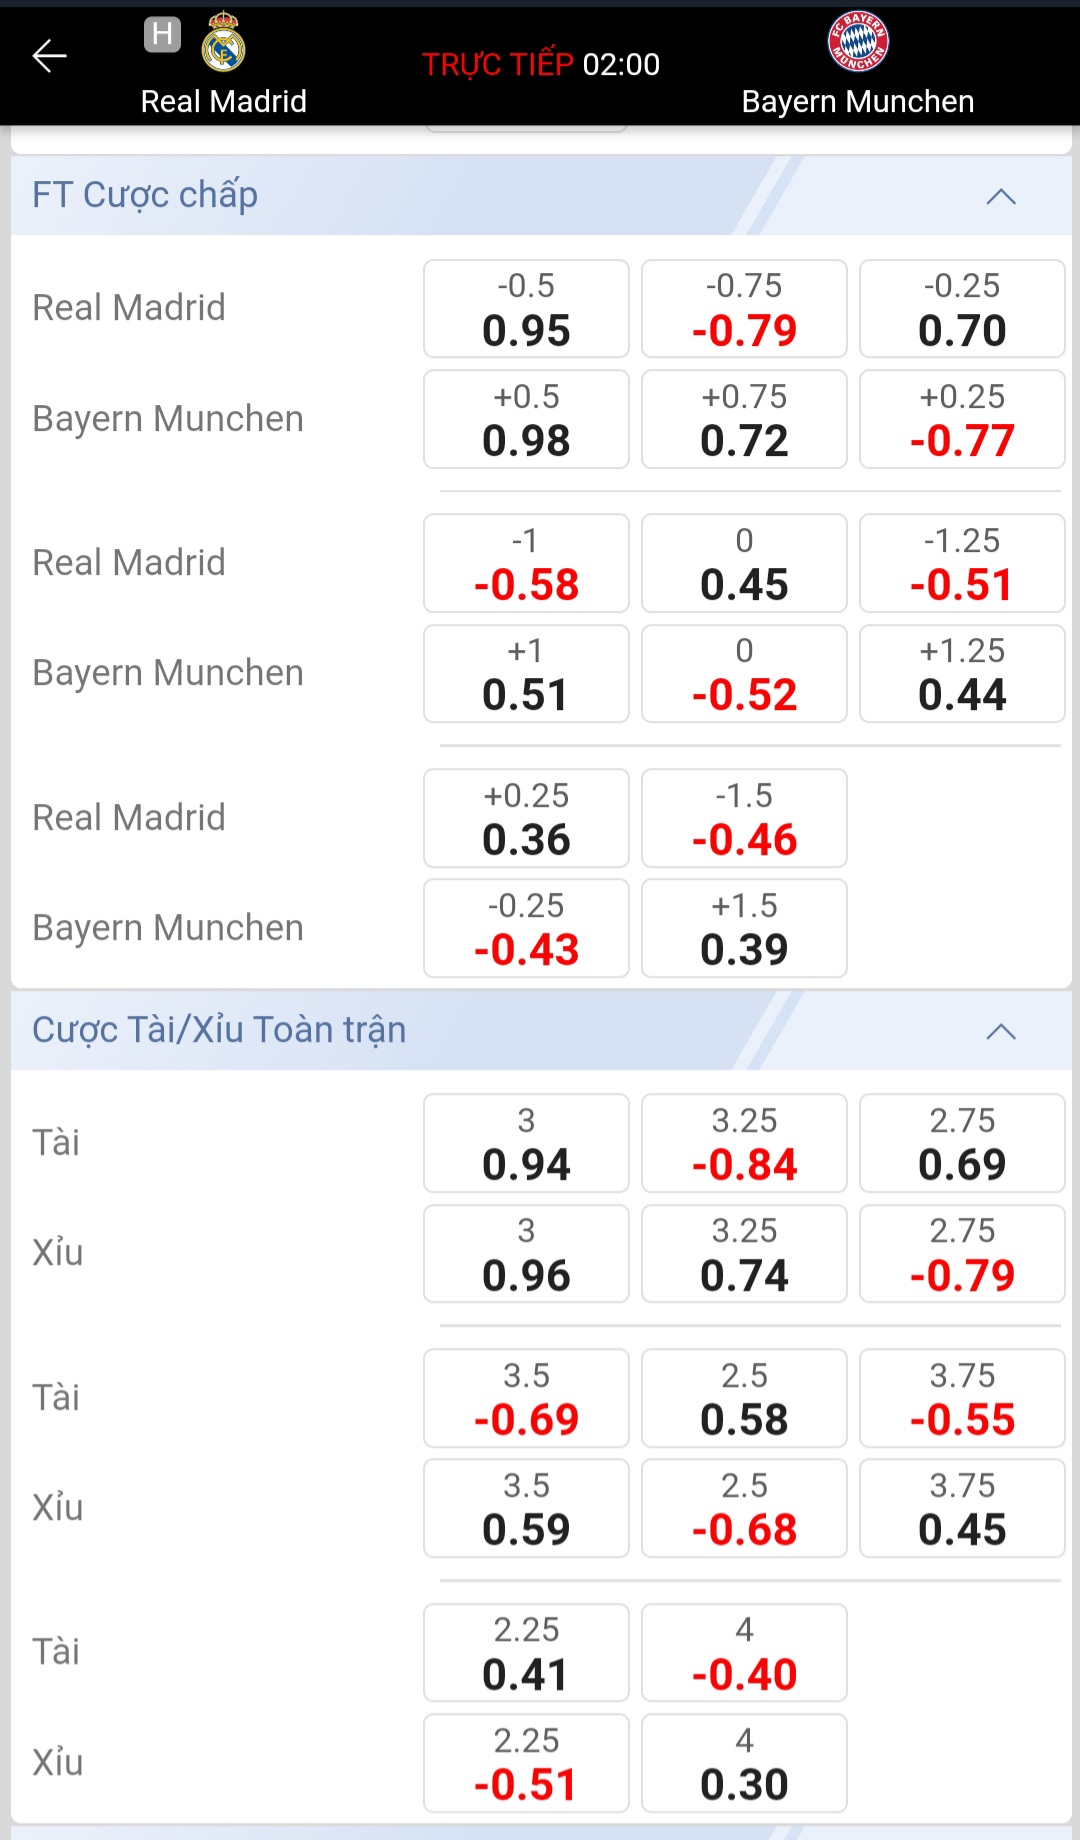Tap the TRỰC TIẾP 02:00 live label
The image size is (1080, 1840).
(x=540, y=64)
